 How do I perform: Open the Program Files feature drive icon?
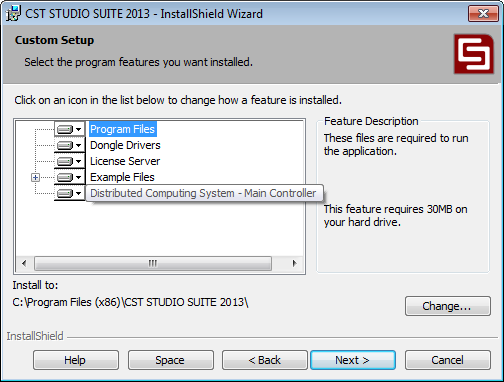69,129
